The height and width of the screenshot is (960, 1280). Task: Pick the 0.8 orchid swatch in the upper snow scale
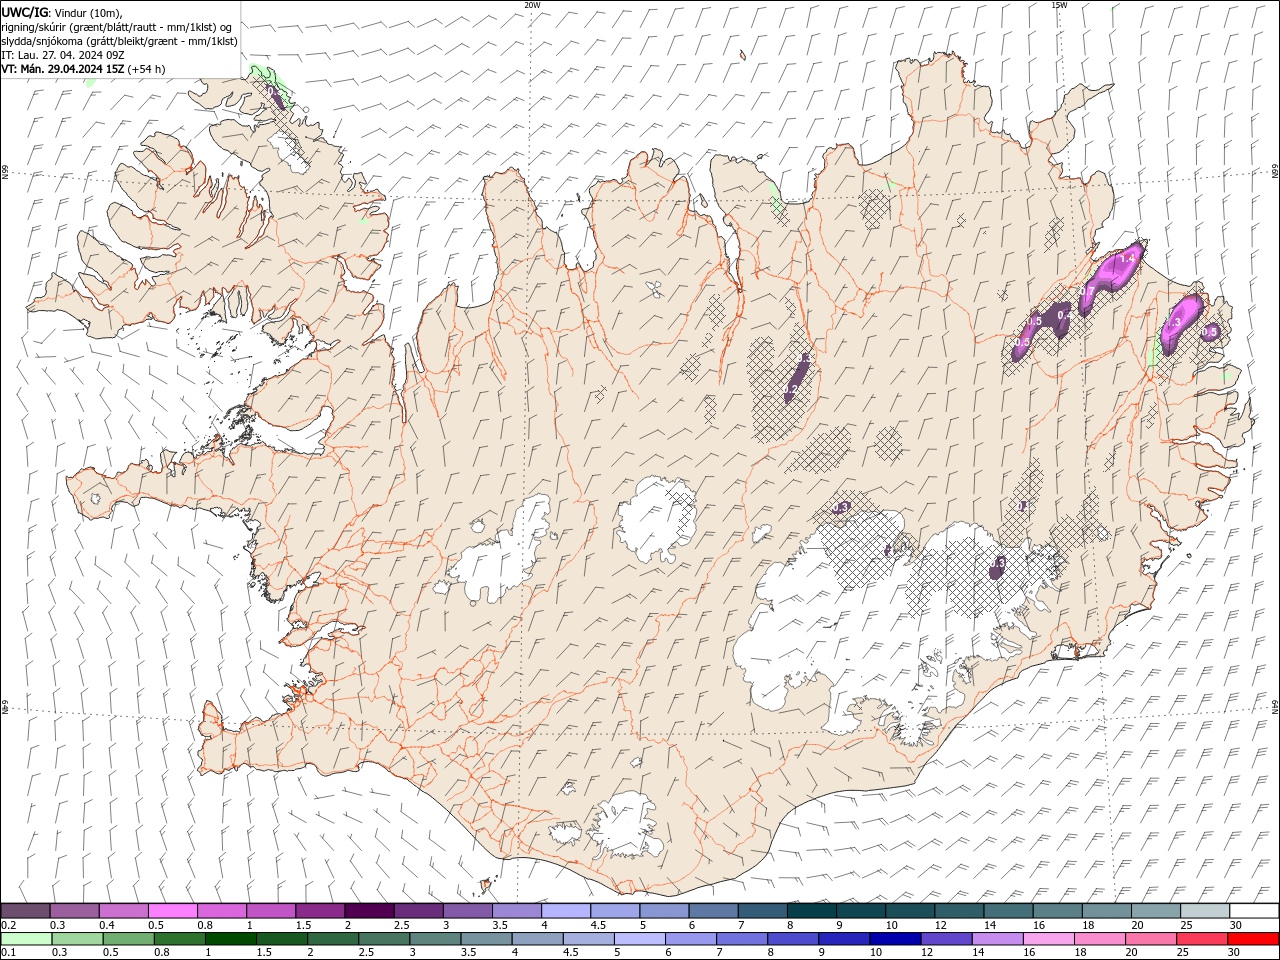coord(222,910)
